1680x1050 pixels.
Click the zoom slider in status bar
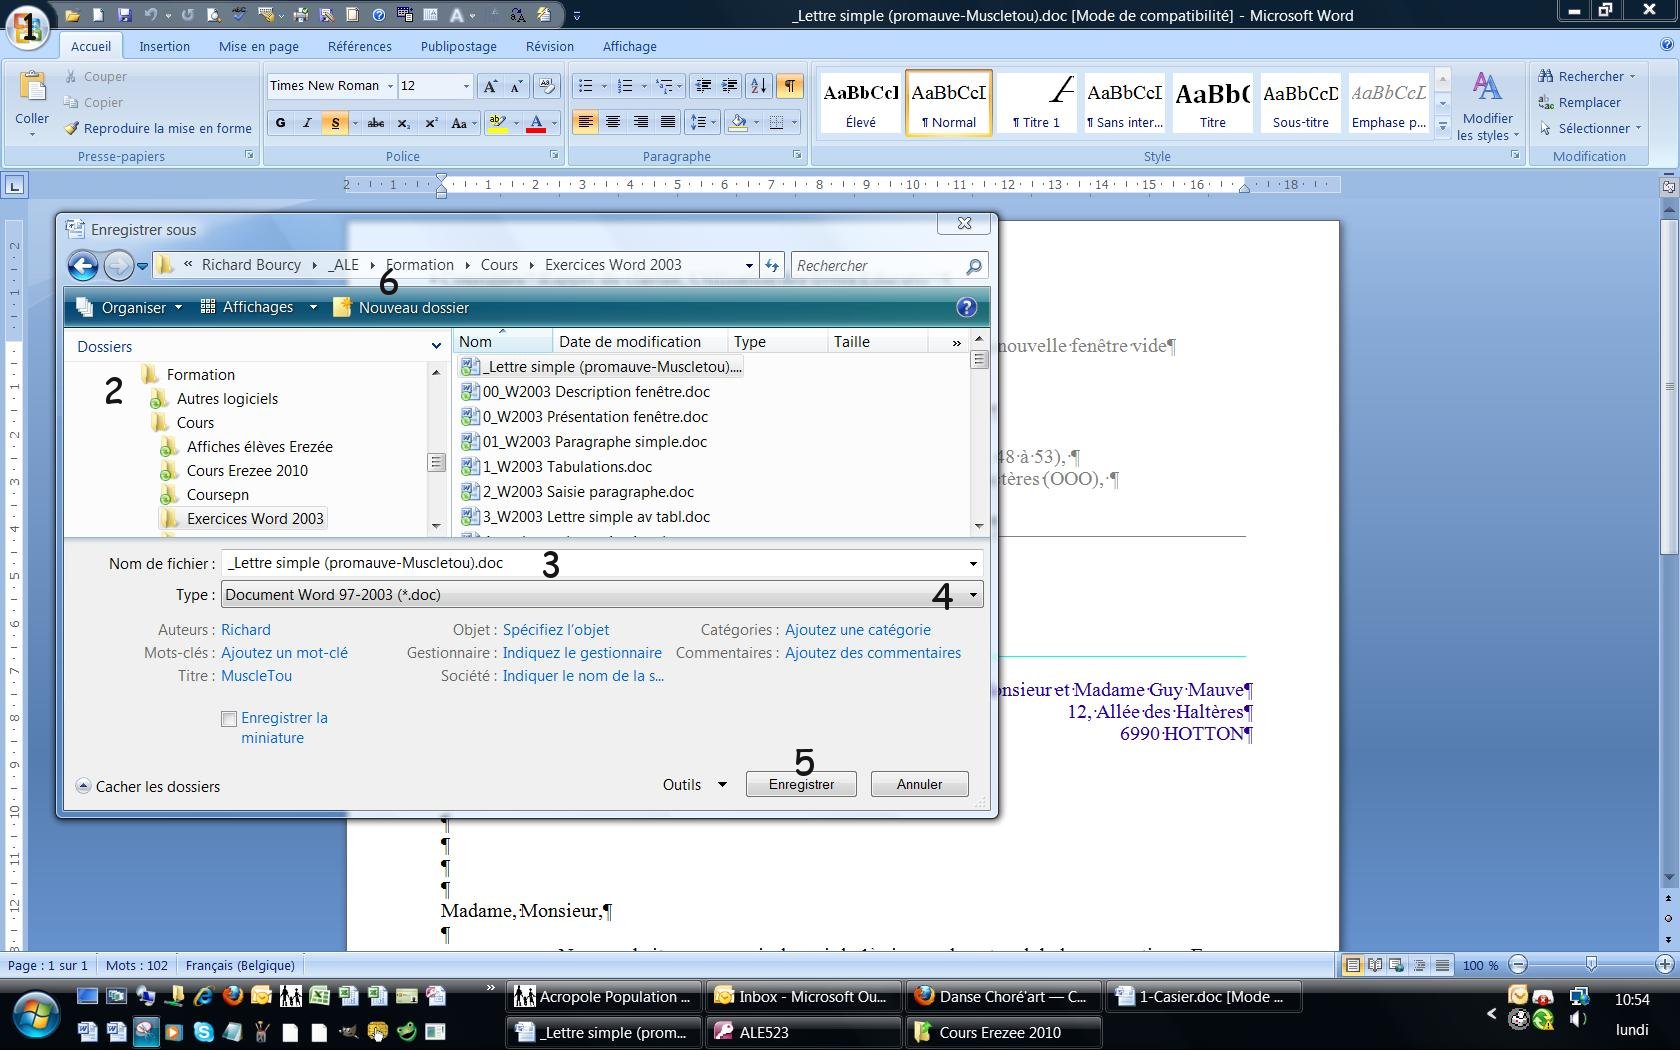tap(1591, 965)
